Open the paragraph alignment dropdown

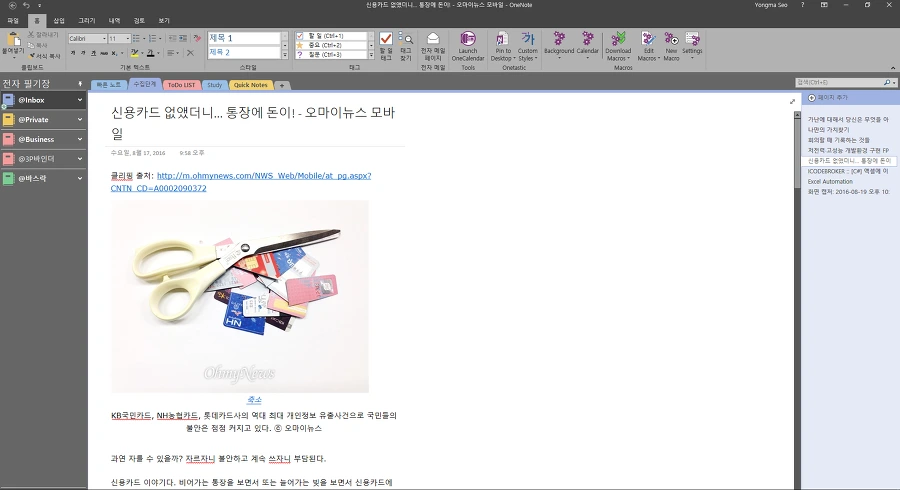tap(172, 53)
